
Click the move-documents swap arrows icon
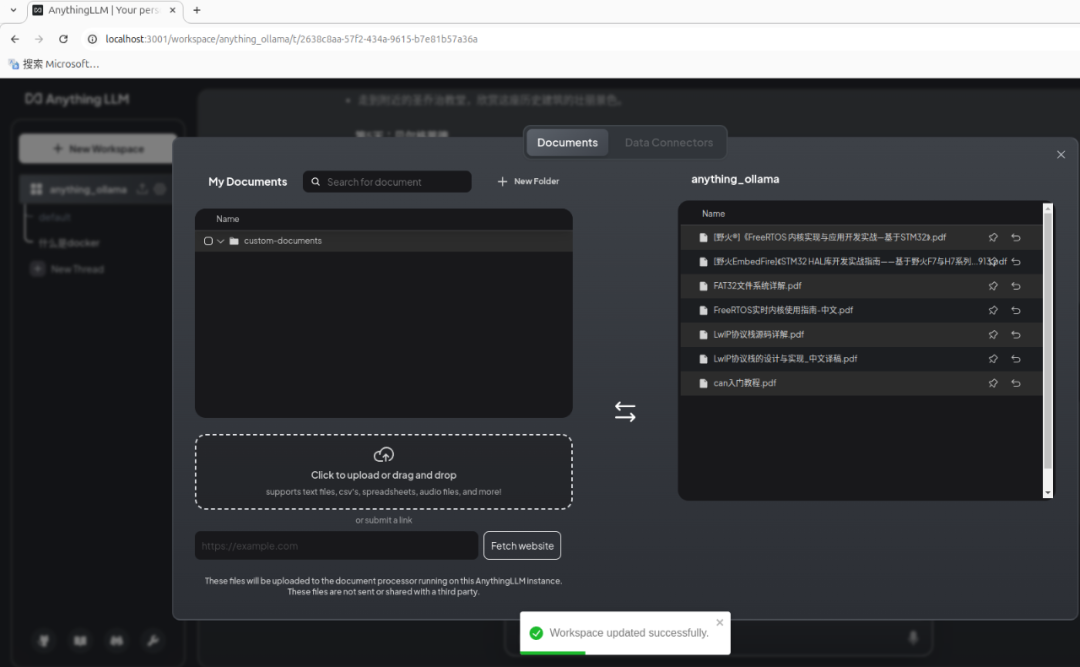pos(625,412)
